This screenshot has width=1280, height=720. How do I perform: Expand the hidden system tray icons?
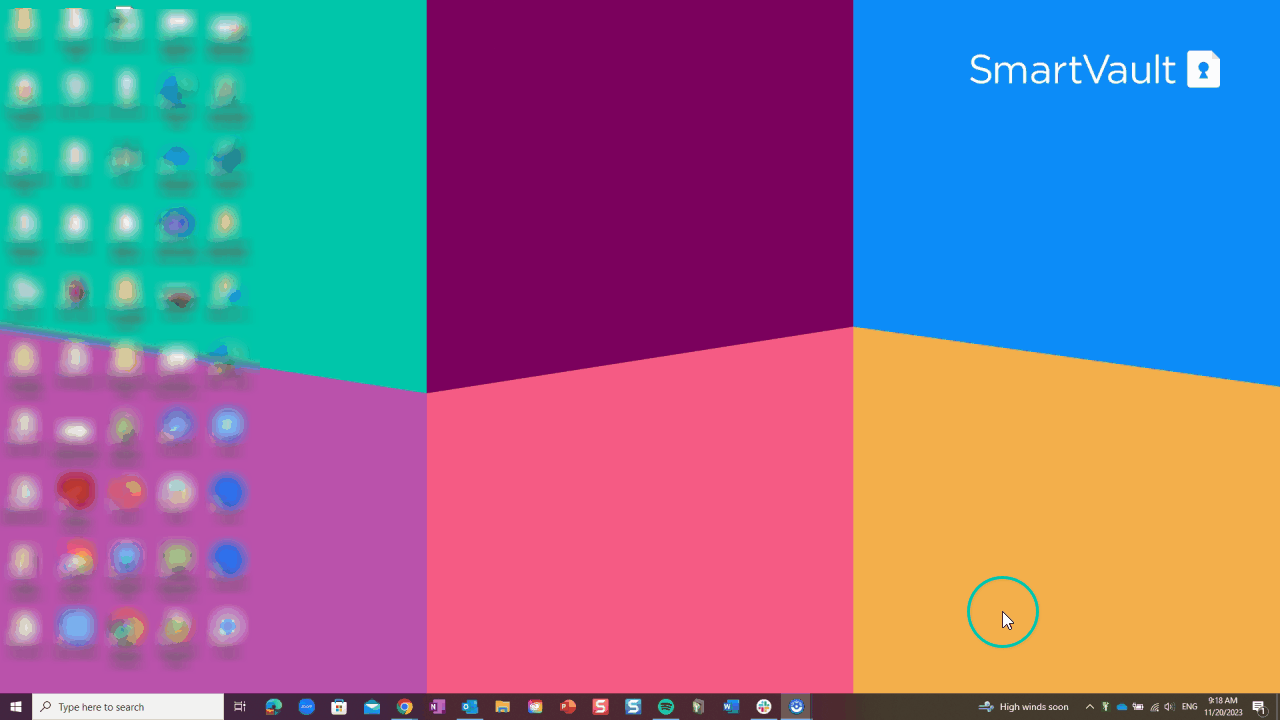(1090, 707)
